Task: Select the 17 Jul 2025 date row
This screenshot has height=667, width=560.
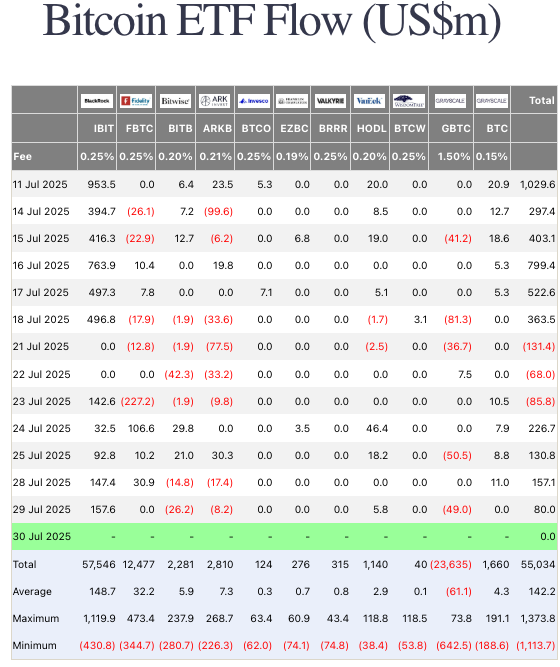Action: coord(284,292)
